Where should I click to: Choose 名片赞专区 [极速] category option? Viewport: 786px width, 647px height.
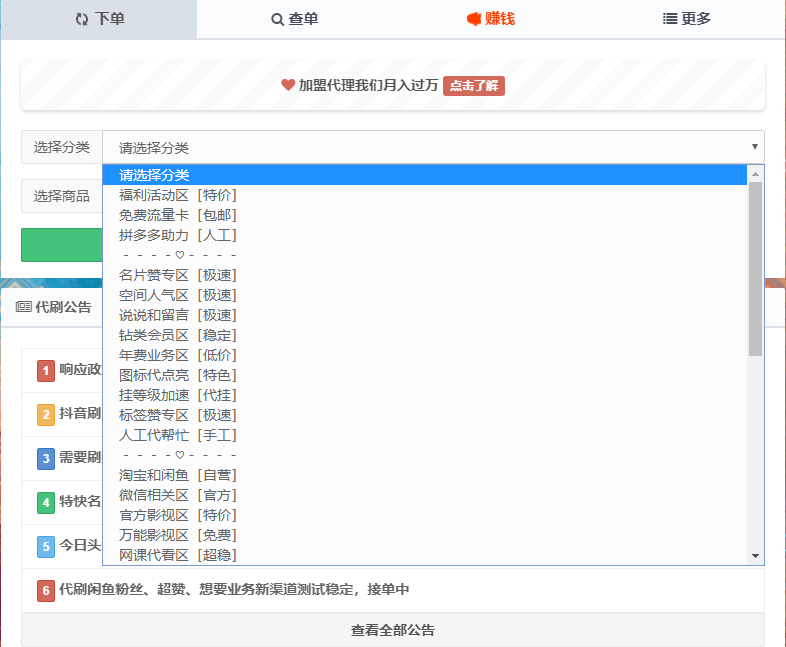(x=178, y=275)
